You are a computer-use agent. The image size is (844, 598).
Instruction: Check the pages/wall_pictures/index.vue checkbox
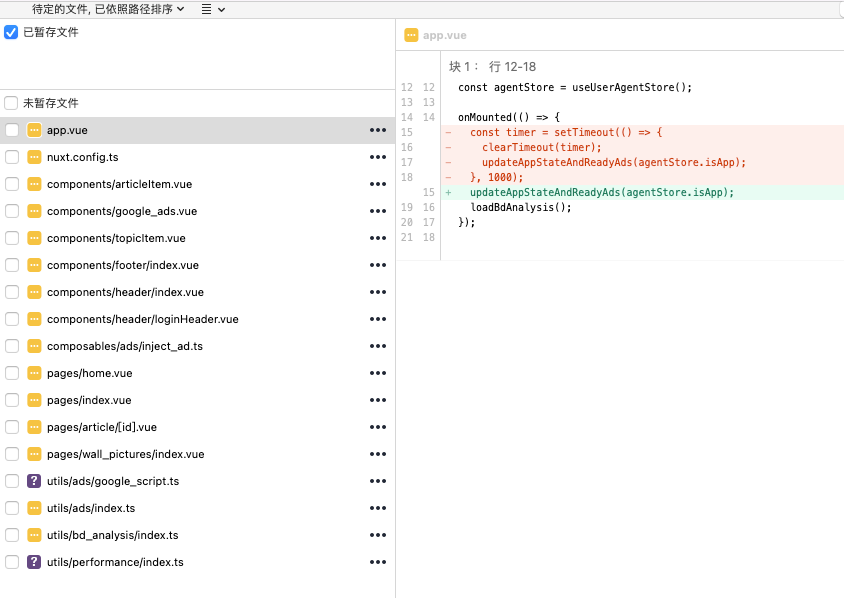[x=12, y=454]
